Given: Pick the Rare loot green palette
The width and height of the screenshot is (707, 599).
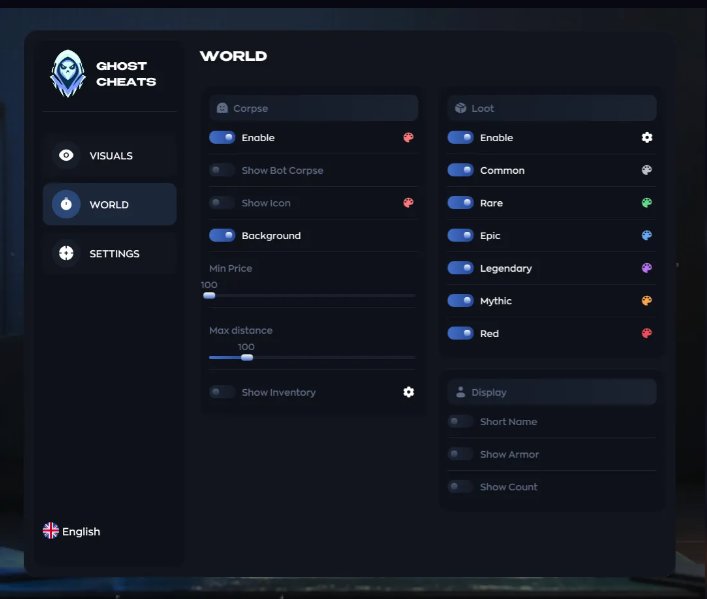Looking at the screenshot, I should click(x=647, y=203).
